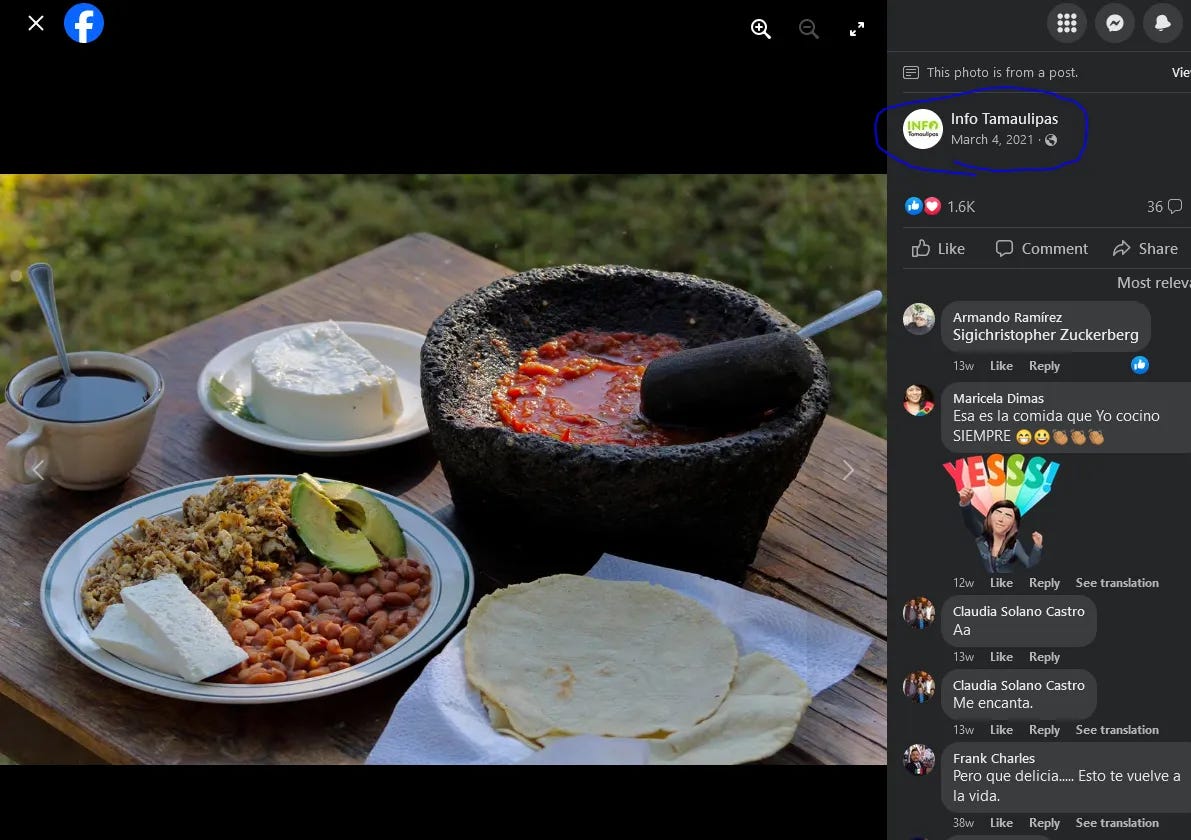Open Frank Charles's profile name
Viewport: 1191px width, 840px height.
(994, 758)
